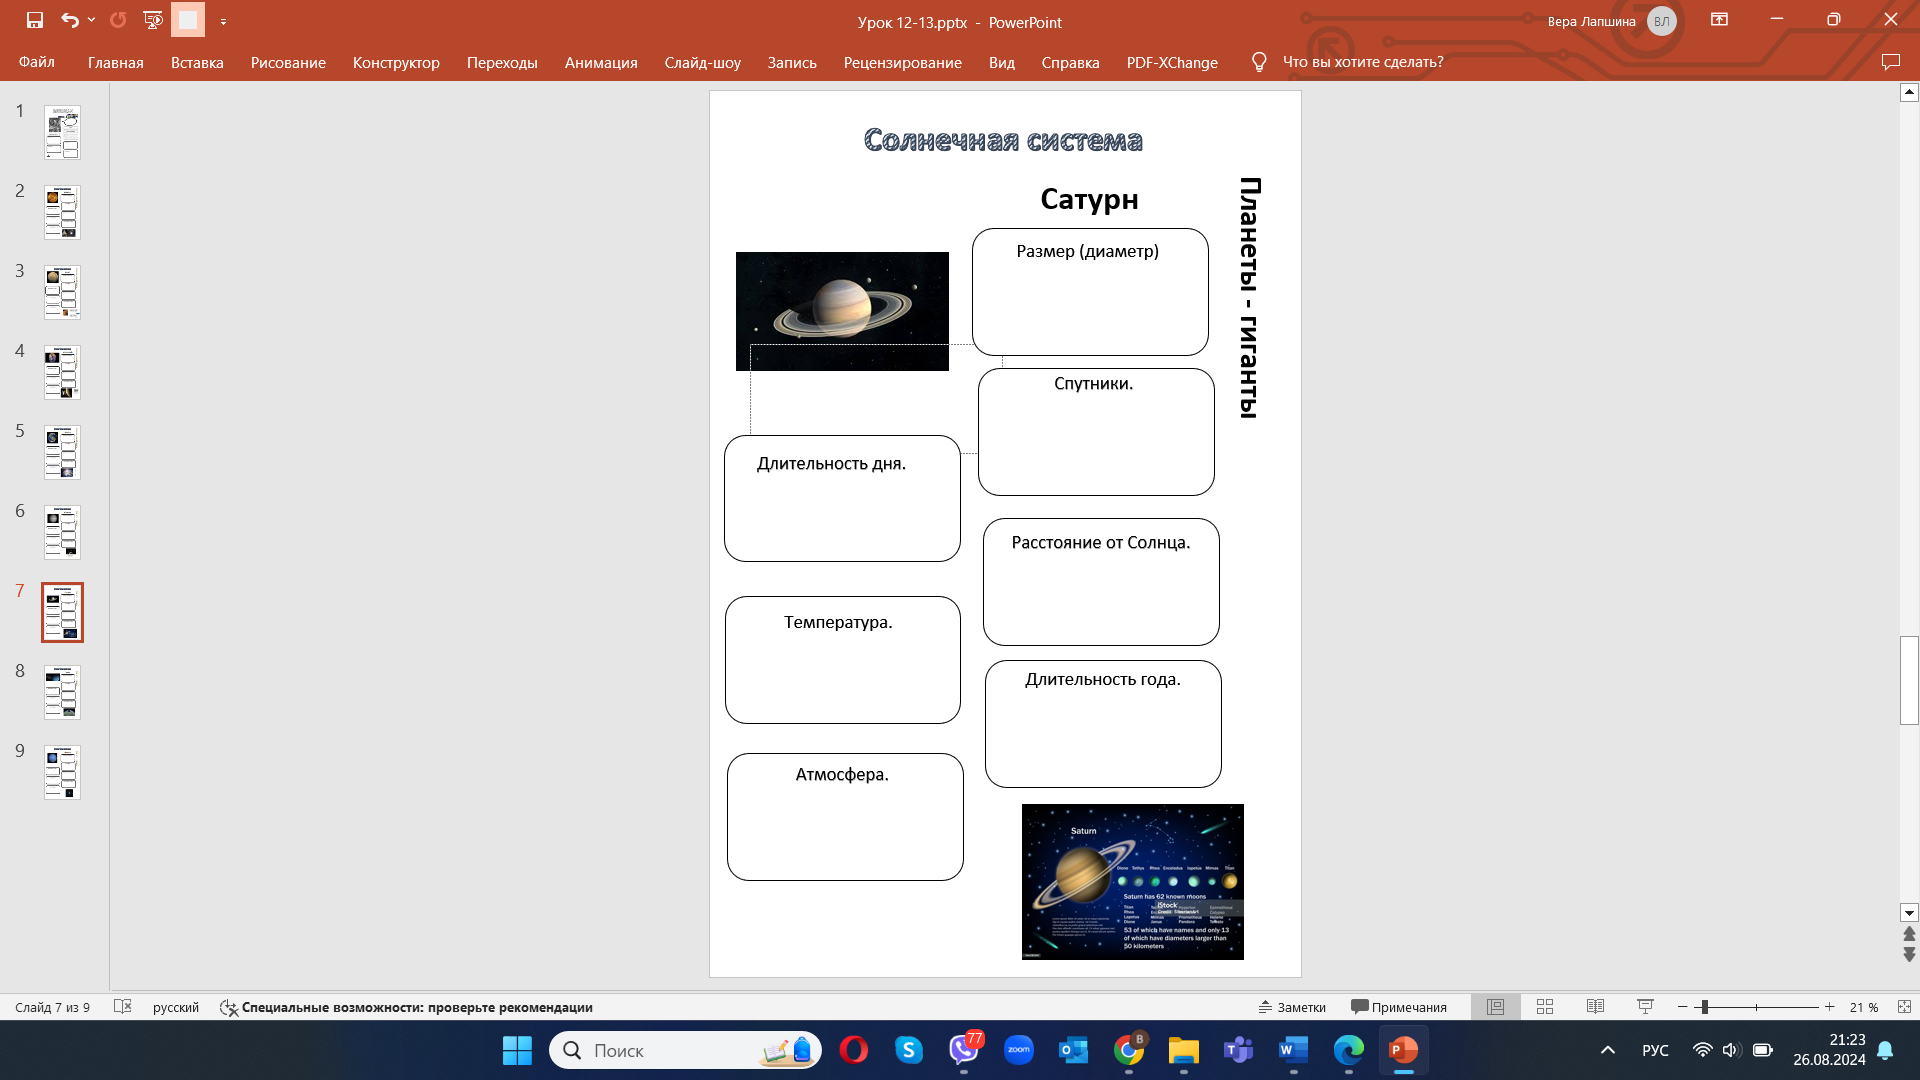
Task: Click the redo/repeat arrow icon
Action: pos(118,20)
